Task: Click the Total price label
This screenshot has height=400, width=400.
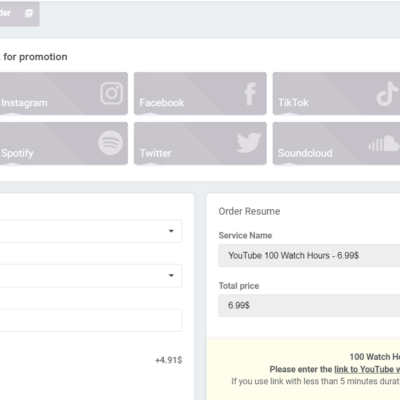Action: pyautogui.click(x=239, y=286)
